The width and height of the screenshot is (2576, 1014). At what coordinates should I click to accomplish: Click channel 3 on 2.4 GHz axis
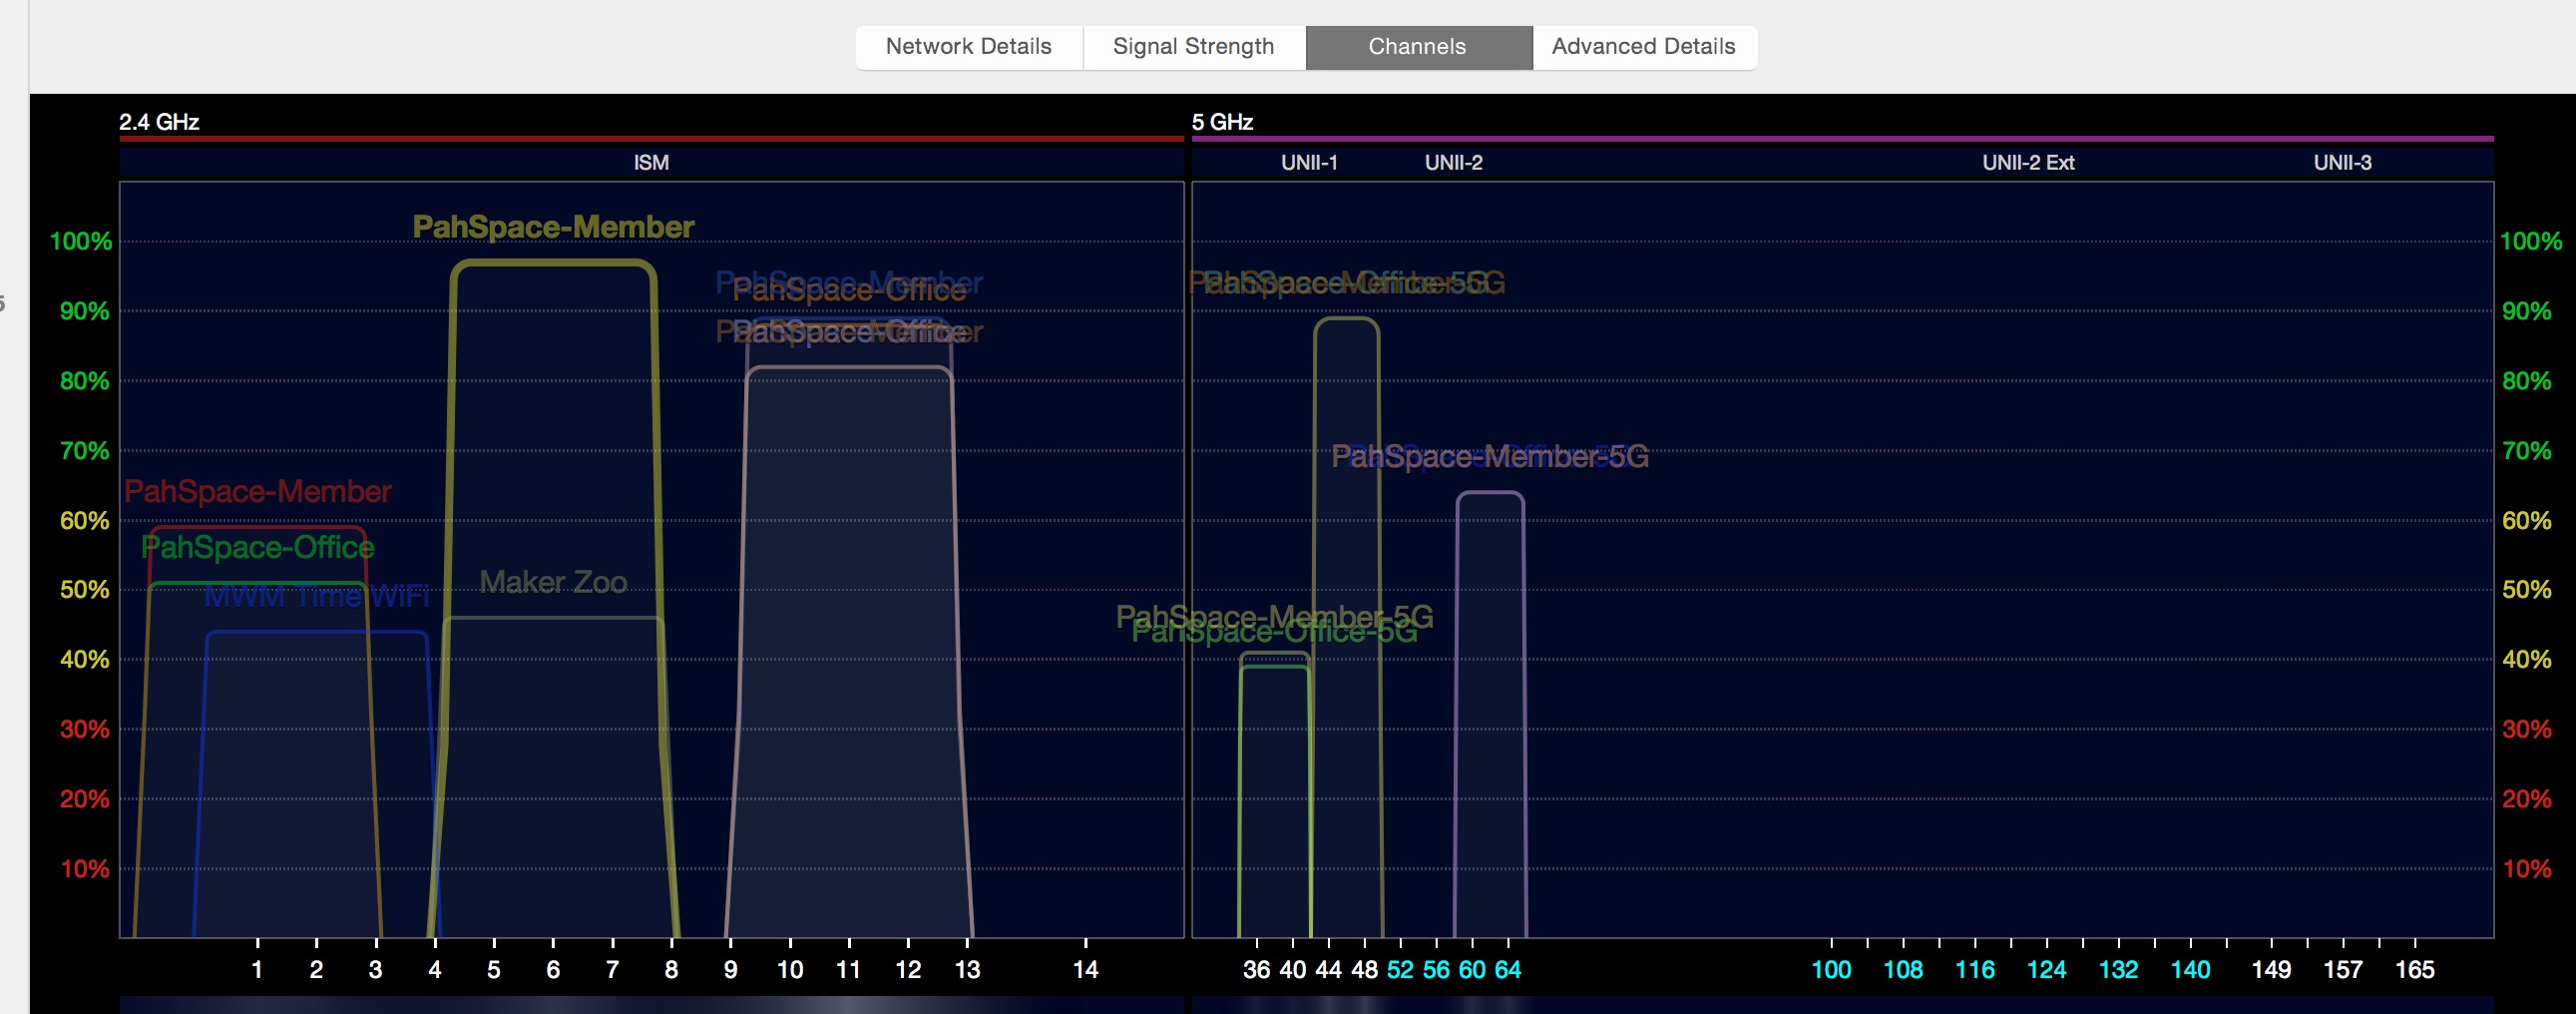tap(375, 969)
